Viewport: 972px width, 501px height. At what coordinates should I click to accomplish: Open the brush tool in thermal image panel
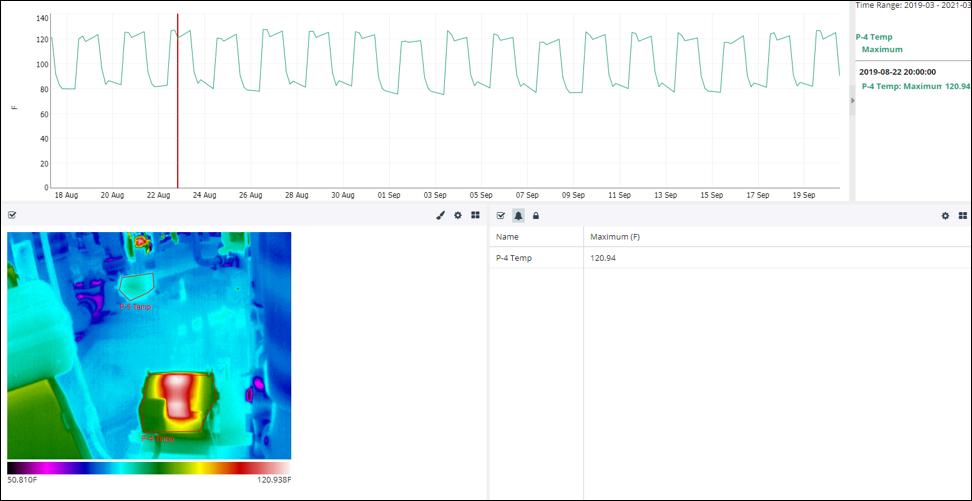coord(441,215)
